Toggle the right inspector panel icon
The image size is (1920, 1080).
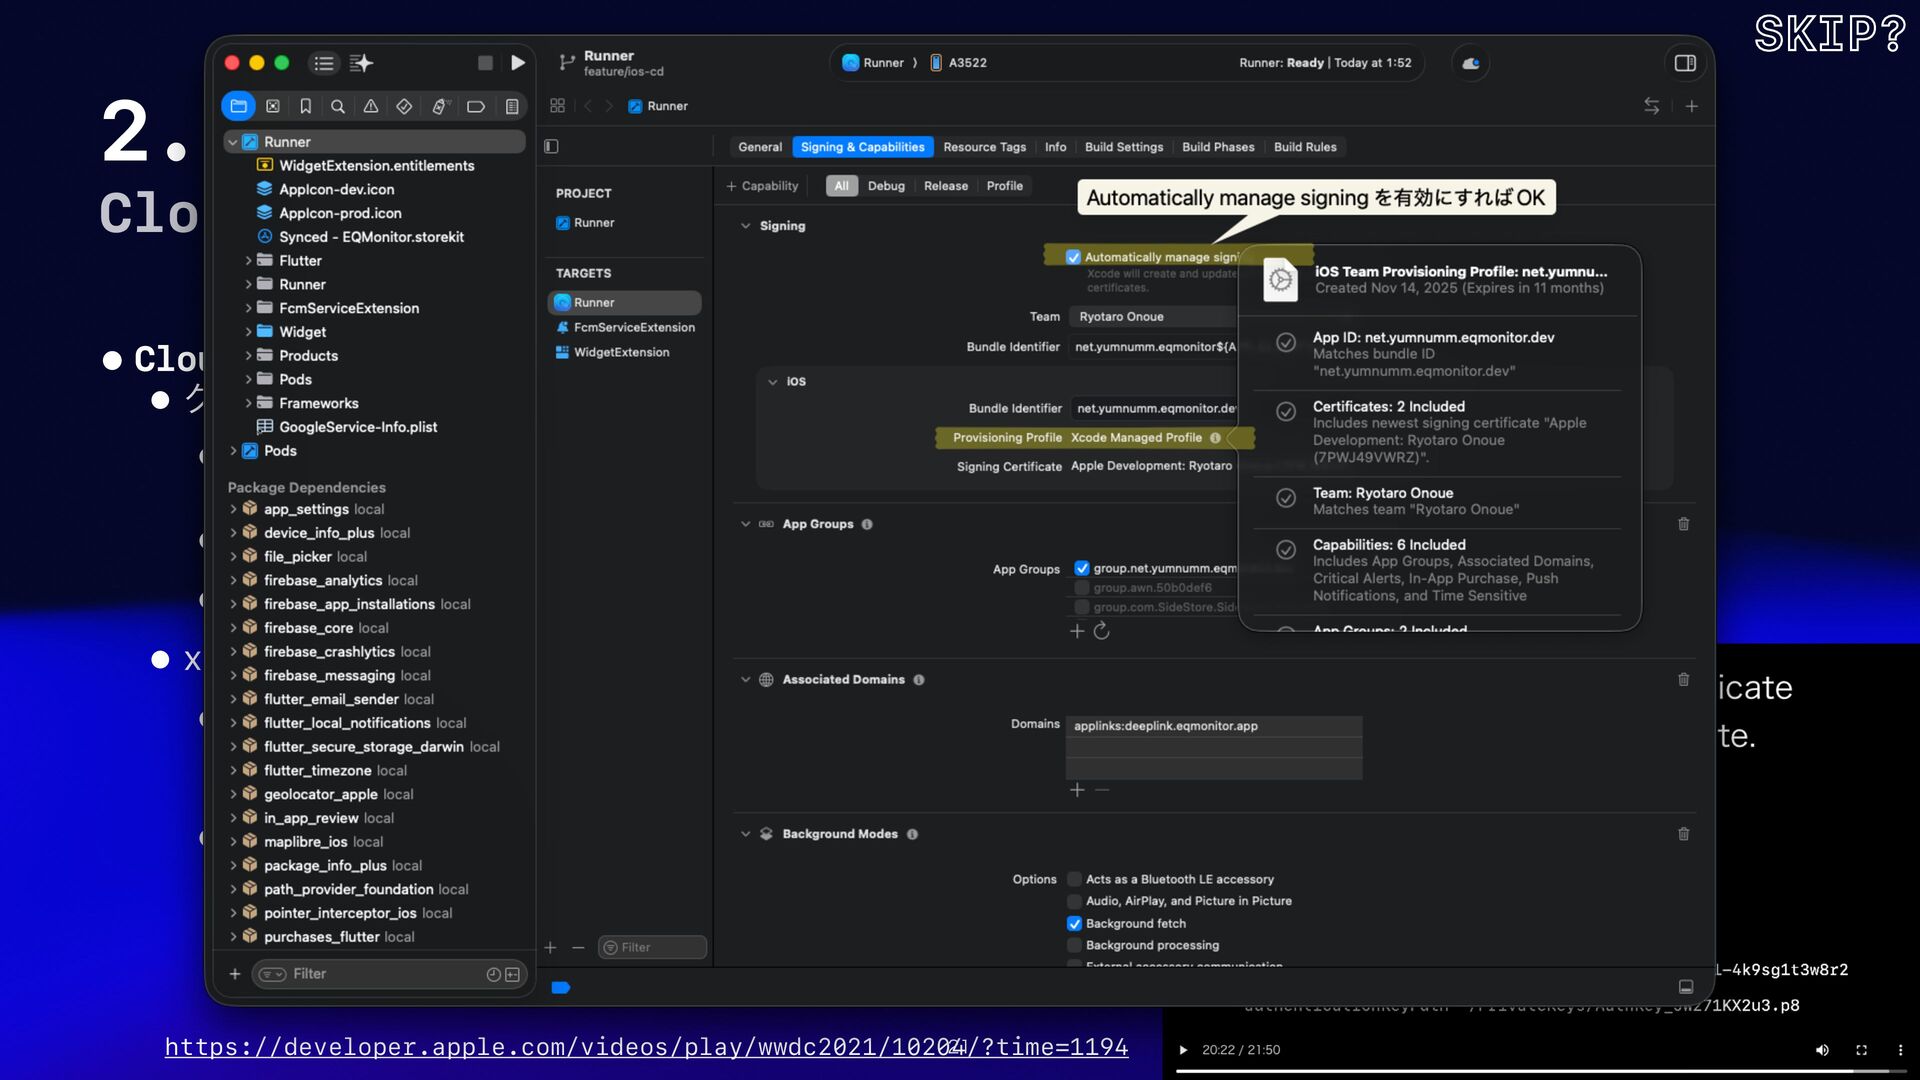coord(1685,63)
